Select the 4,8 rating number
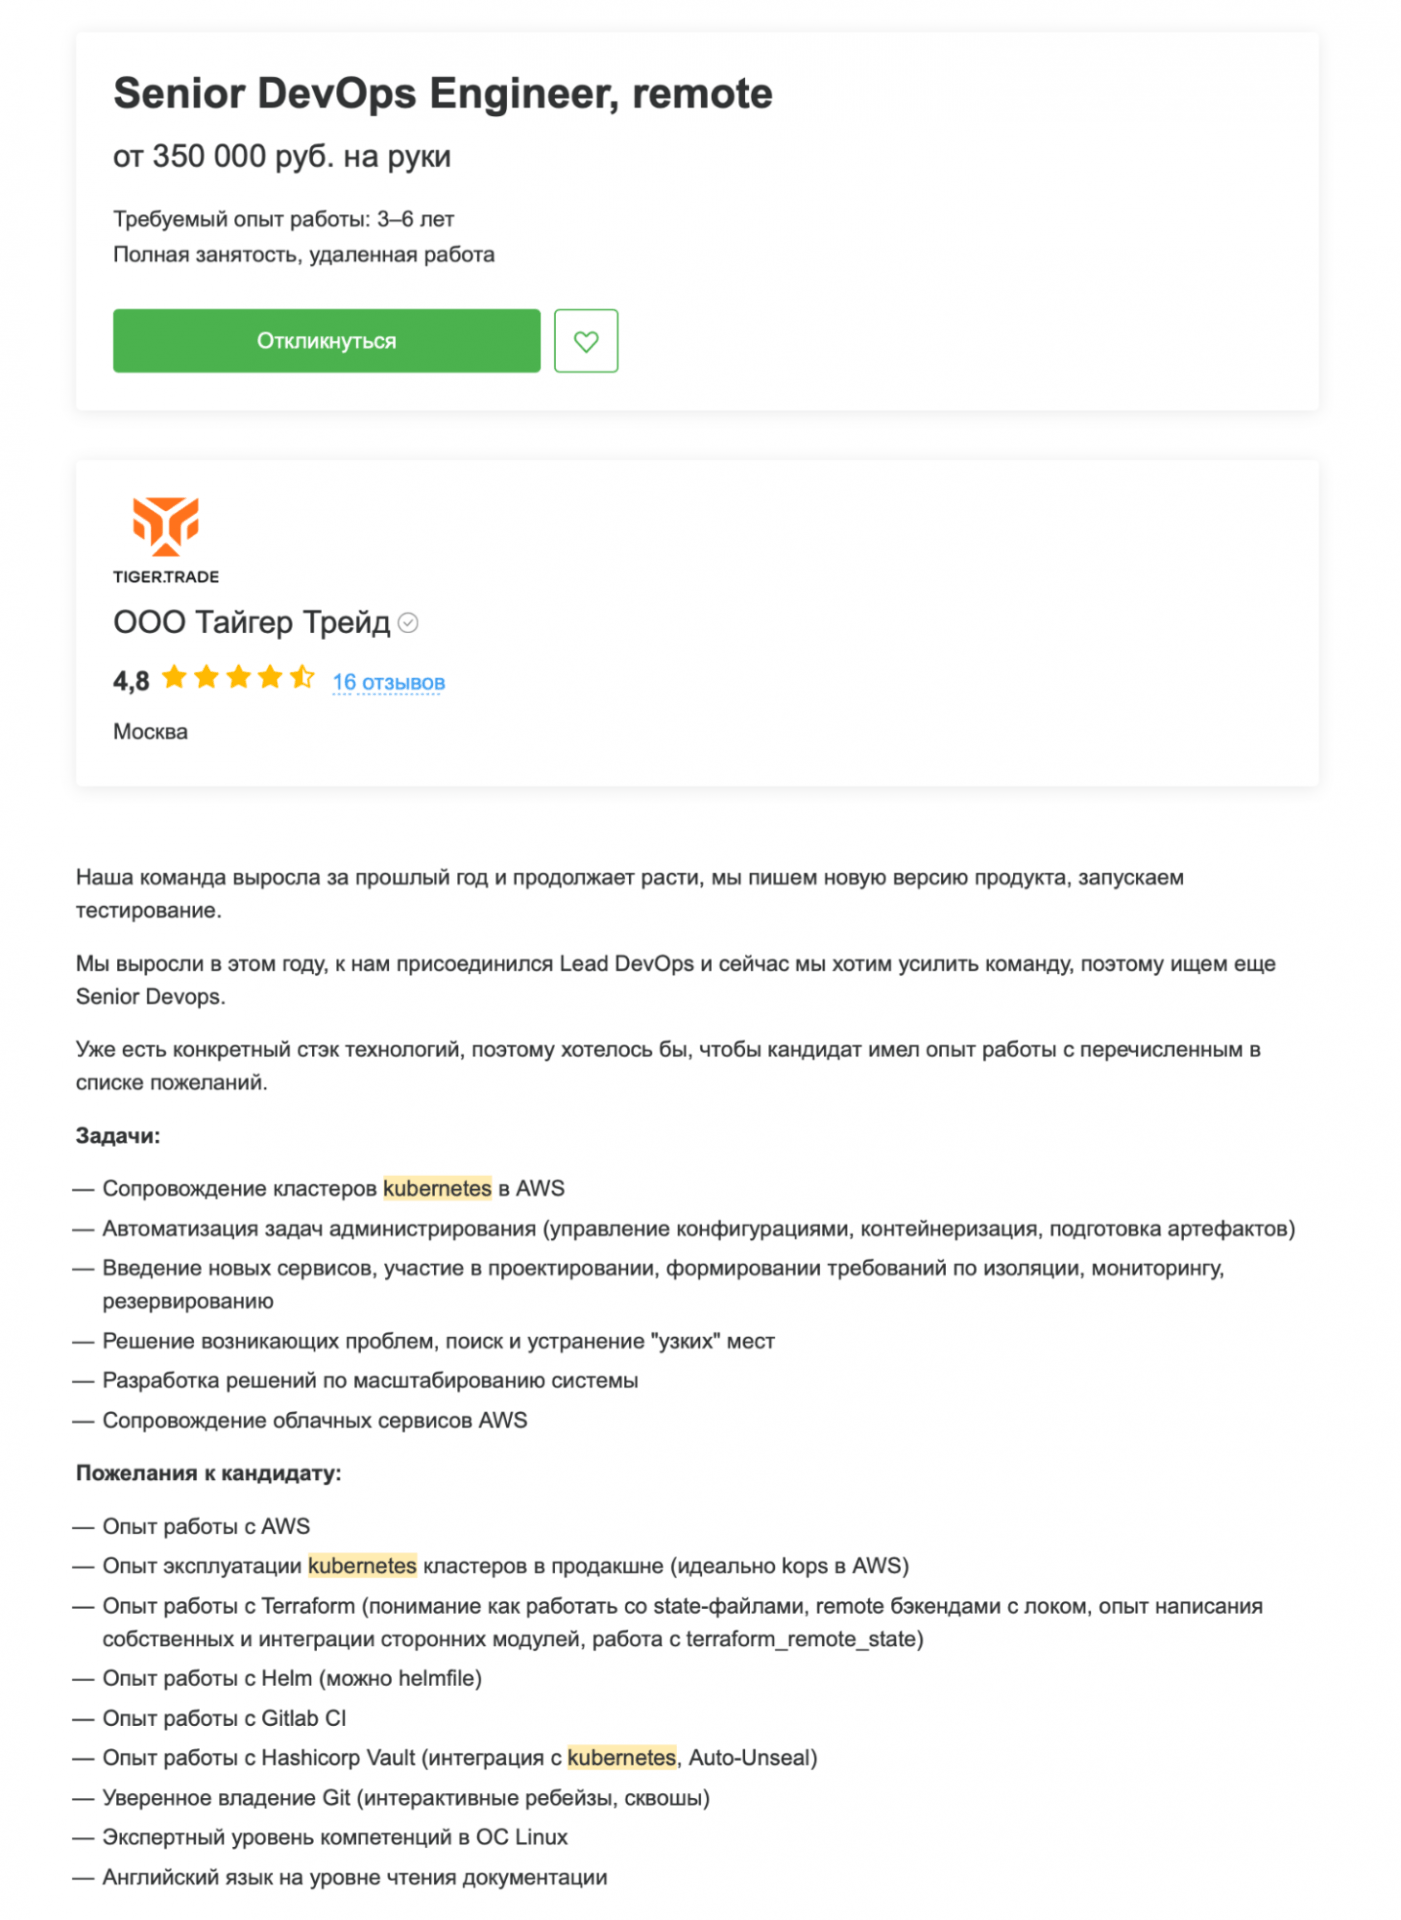This screenshot has height=1920, width=1401. (129, 679)
